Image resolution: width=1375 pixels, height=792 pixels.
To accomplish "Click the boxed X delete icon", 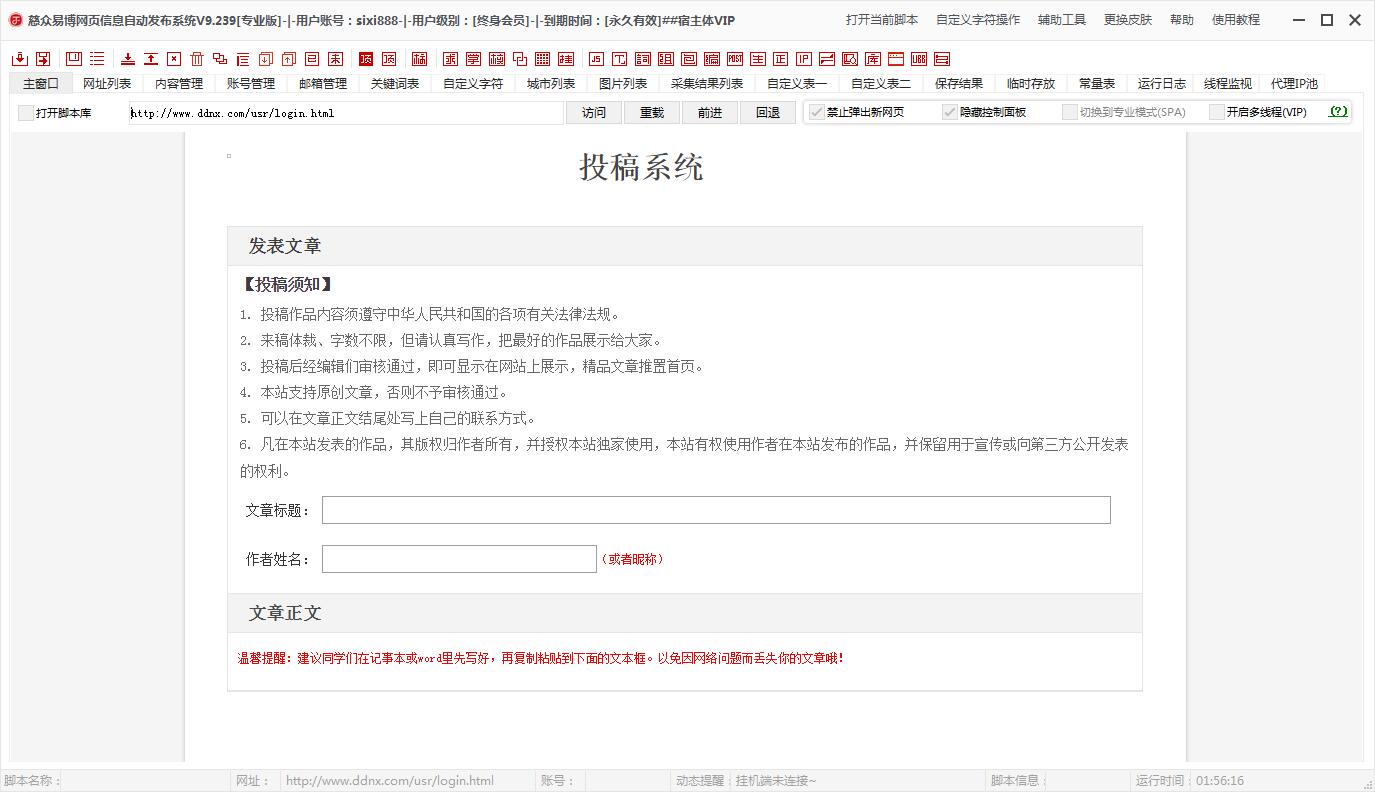I will coord(174,59).
